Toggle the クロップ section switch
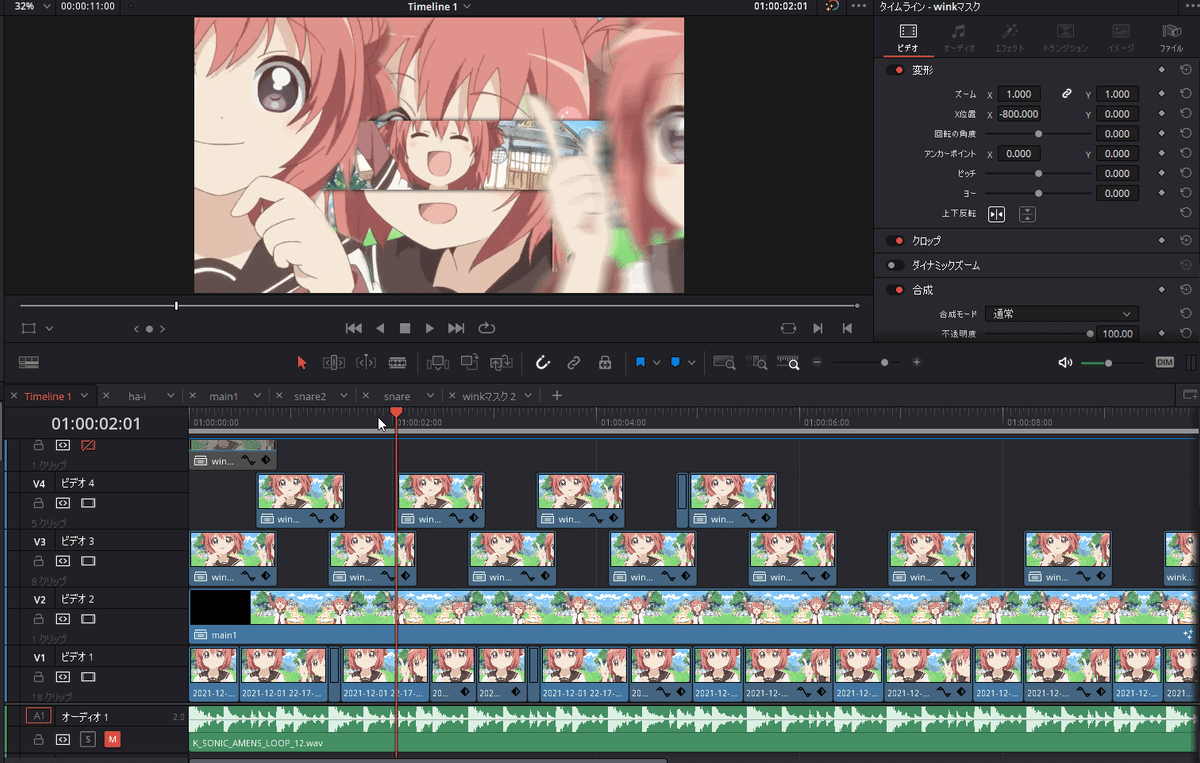This screenshot has height=763, width=1200. click(x=894, y=240)
